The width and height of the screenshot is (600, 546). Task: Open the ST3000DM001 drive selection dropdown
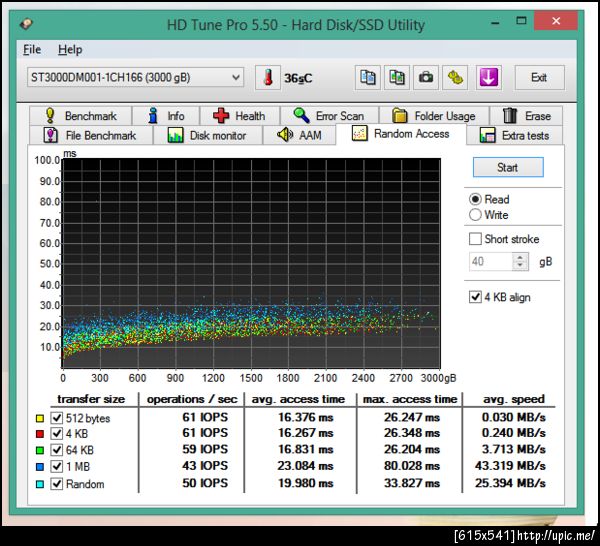click(135, 78)
